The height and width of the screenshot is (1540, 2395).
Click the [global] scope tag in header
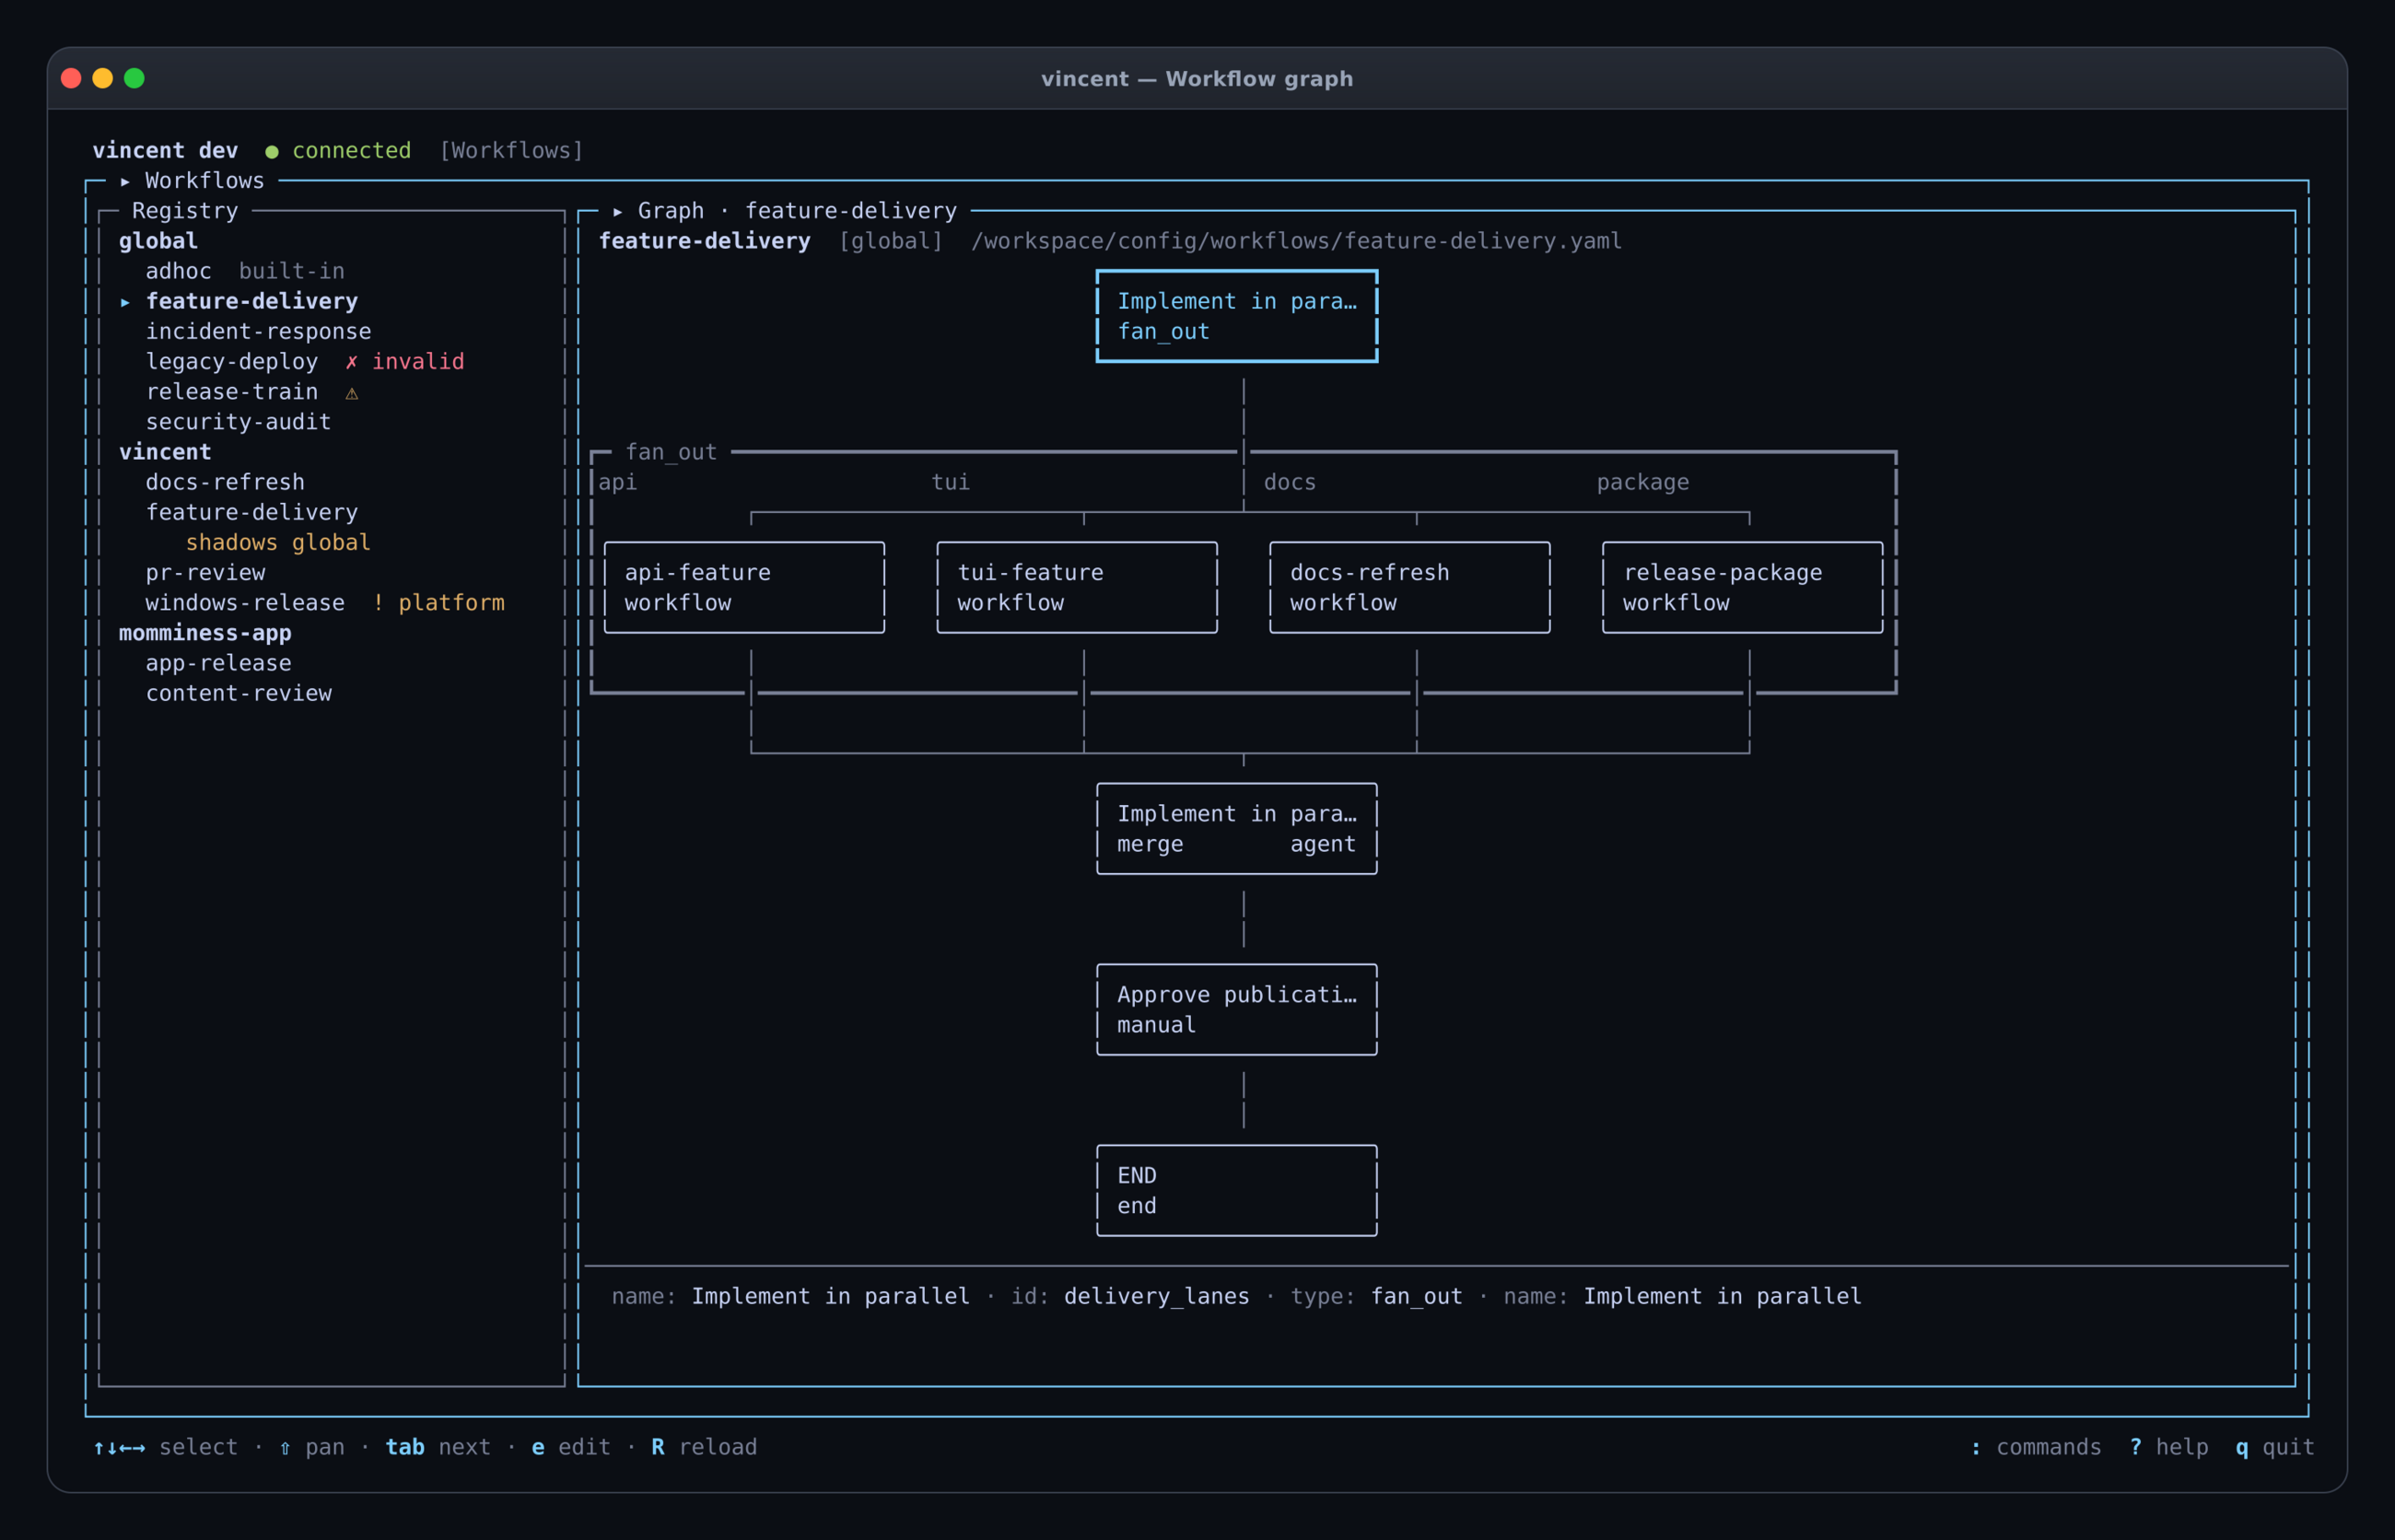click(891, 241)
